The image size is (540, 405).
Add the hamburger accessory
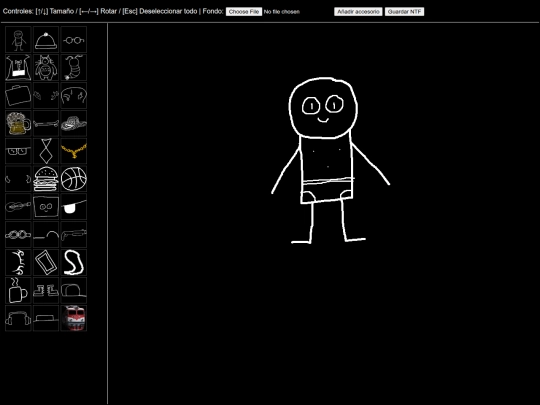[46, 179]
